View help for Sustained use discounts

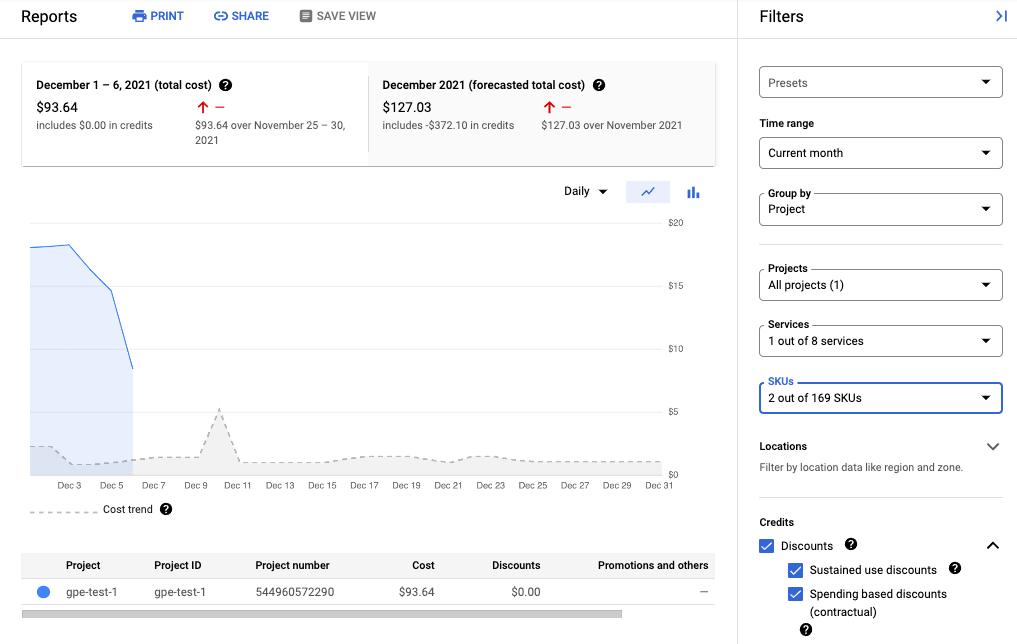coord(954,570)
